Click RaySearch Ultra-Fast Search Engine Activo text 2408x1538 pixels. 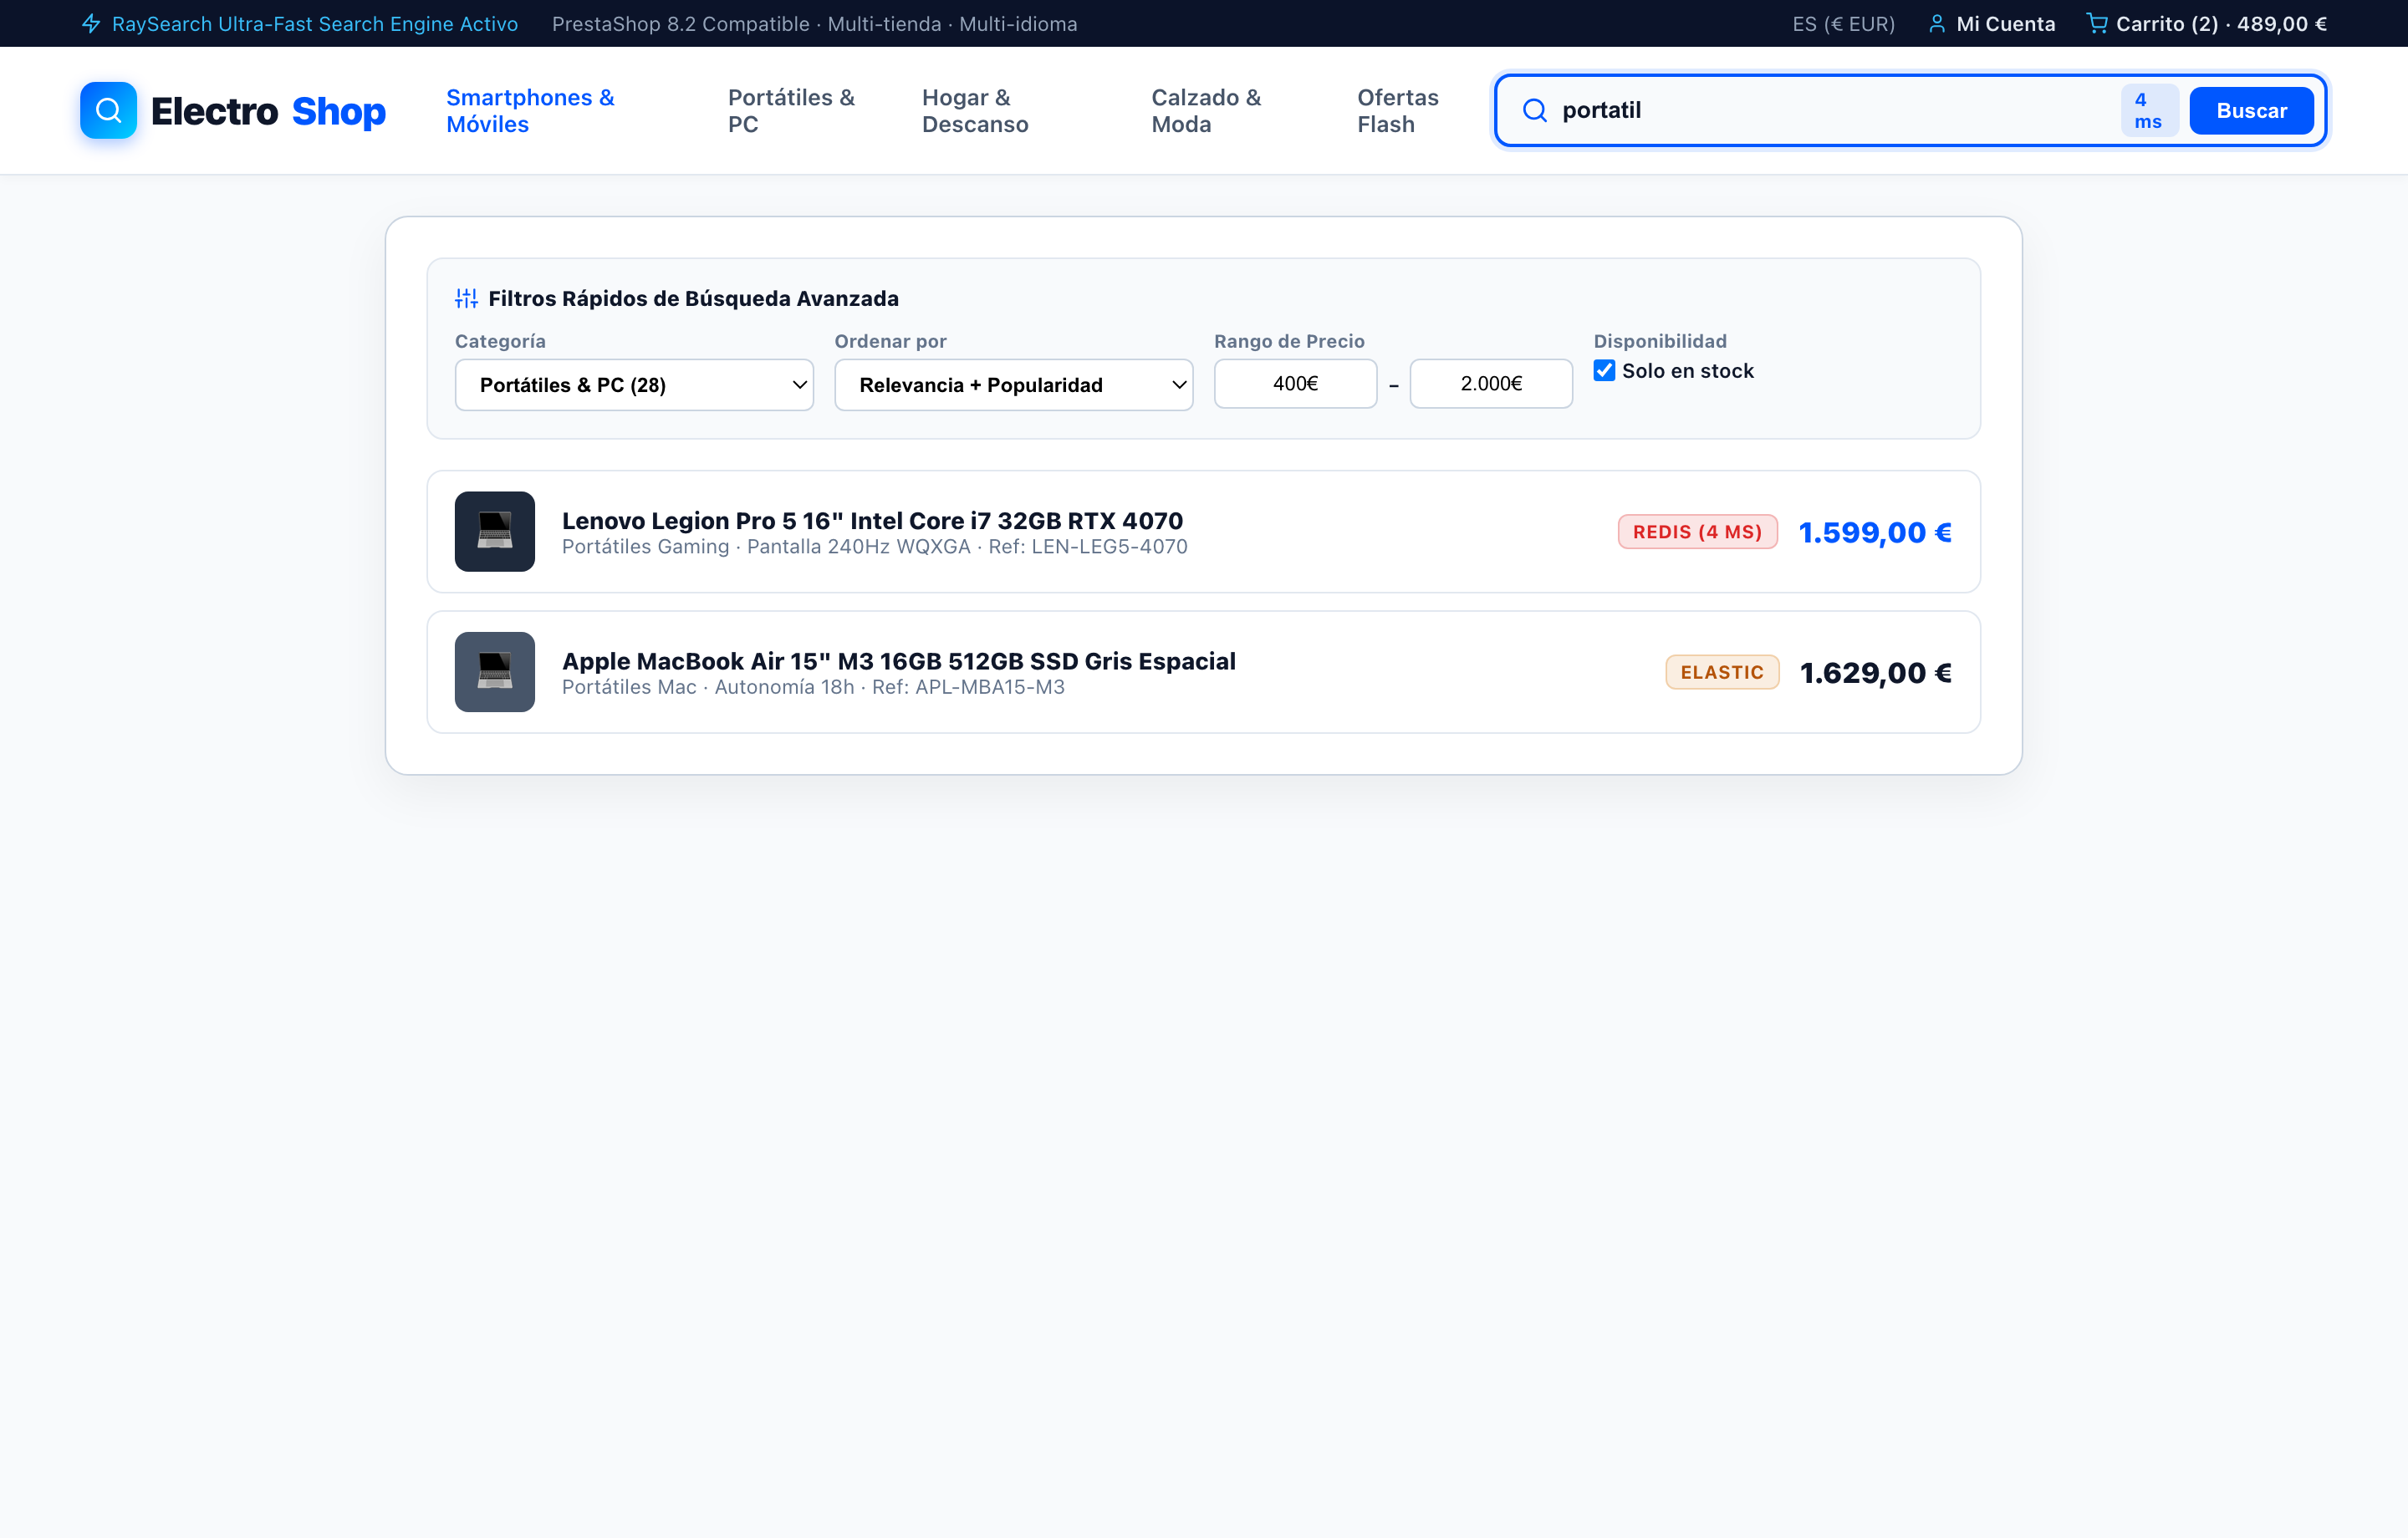click(x=315, y=24)
